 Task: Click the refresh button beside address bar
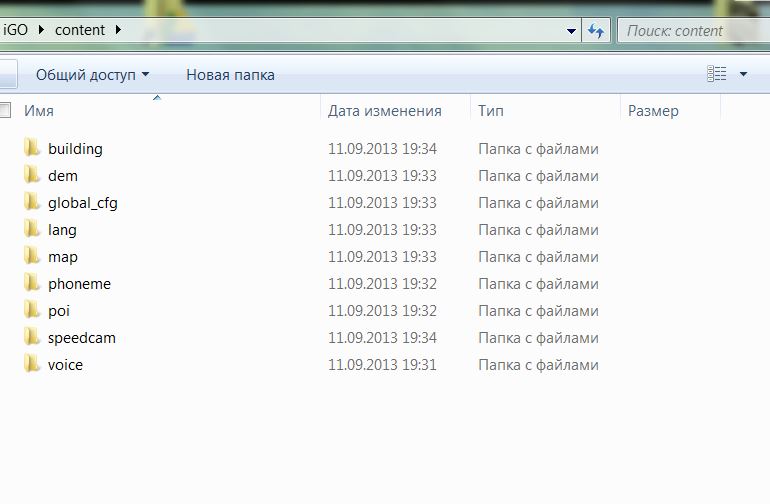596,30
